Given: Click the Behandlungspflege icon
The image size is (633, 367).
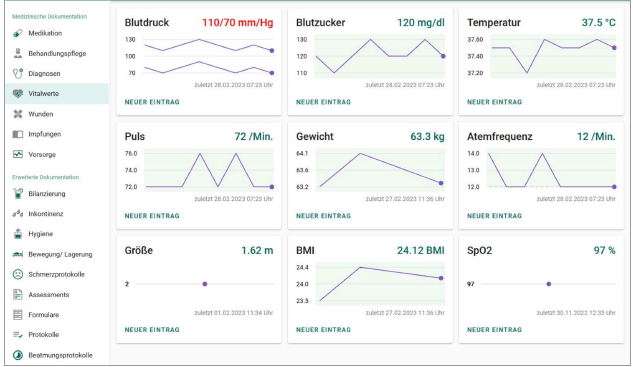Looking at the screenshot, I should (x=18, y=53).
